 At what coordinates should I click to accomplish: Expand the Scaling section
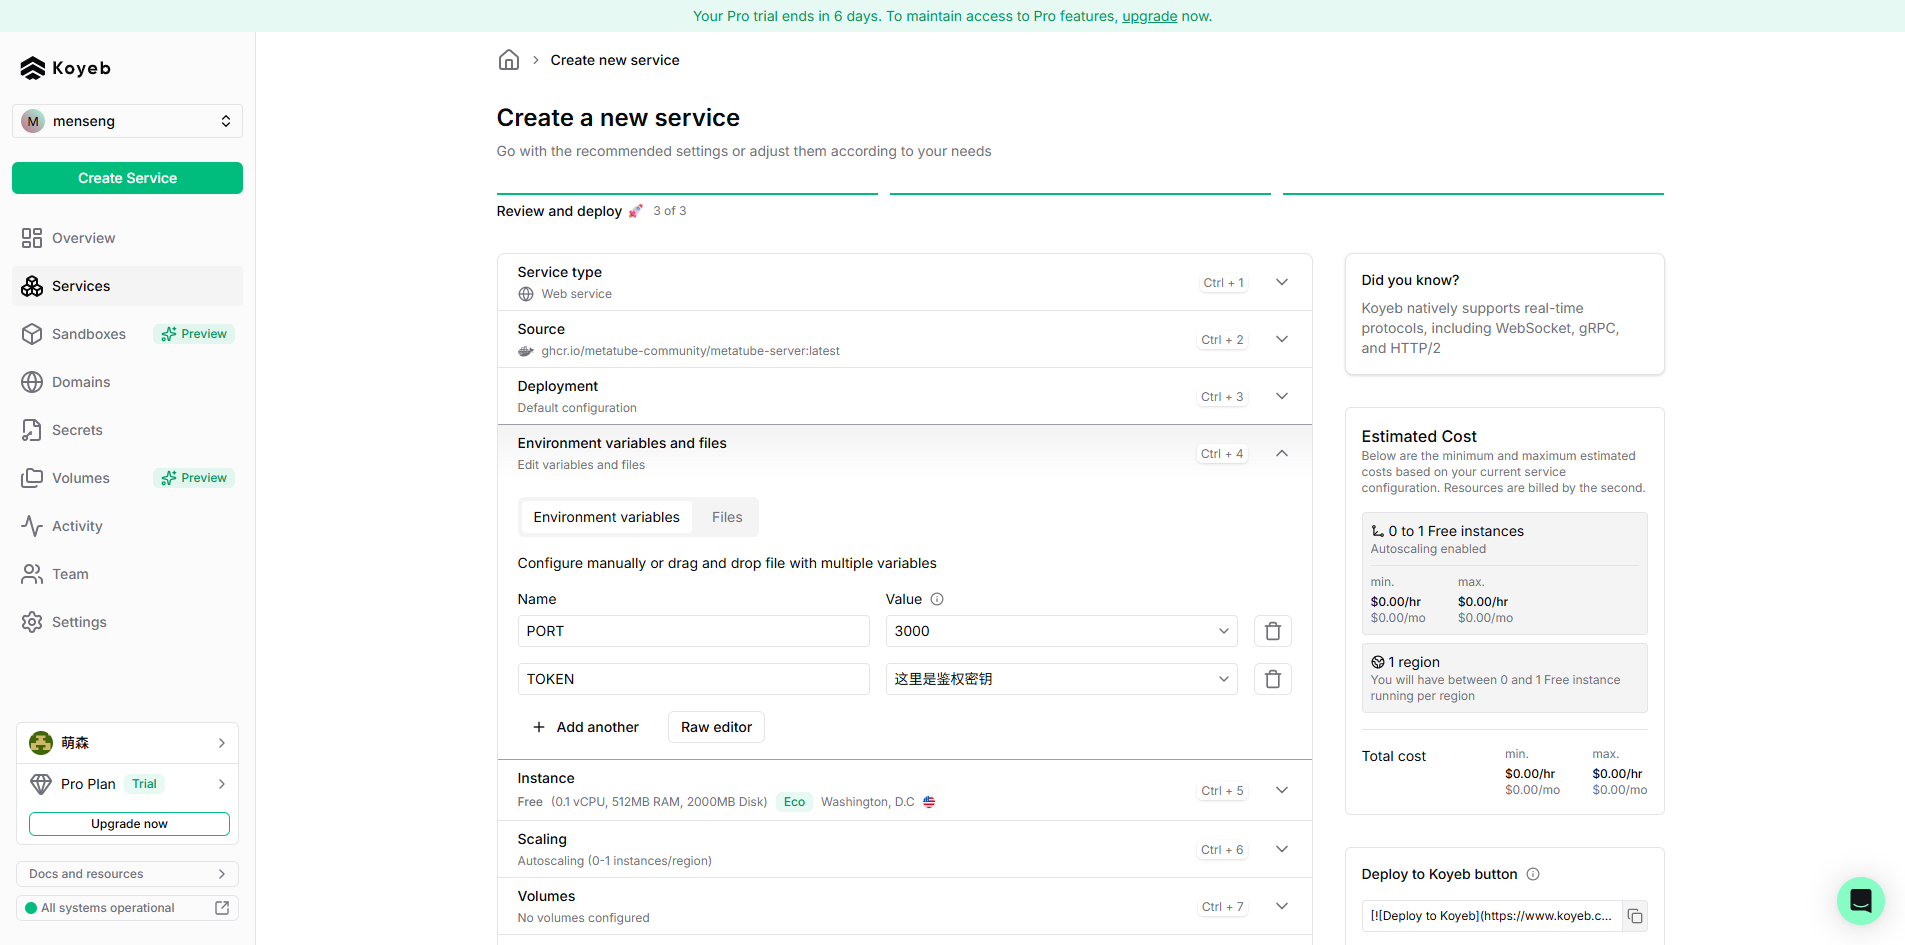pos(1281,849)
